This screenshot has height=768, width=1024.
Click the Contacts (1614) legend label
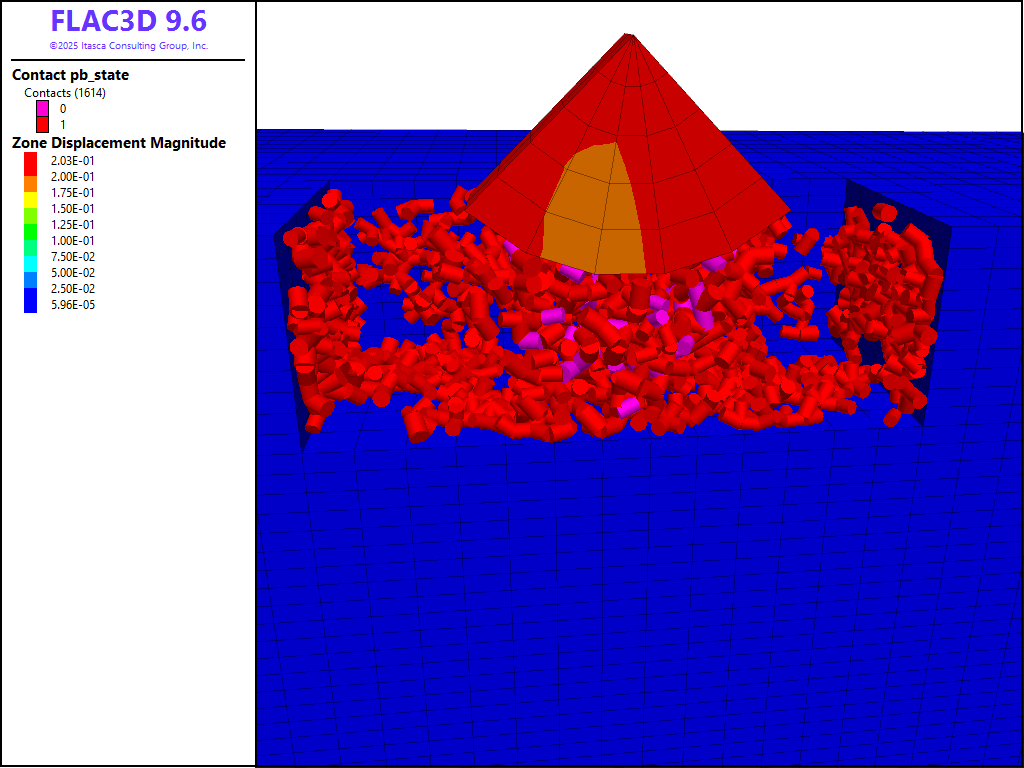[65, 93]
